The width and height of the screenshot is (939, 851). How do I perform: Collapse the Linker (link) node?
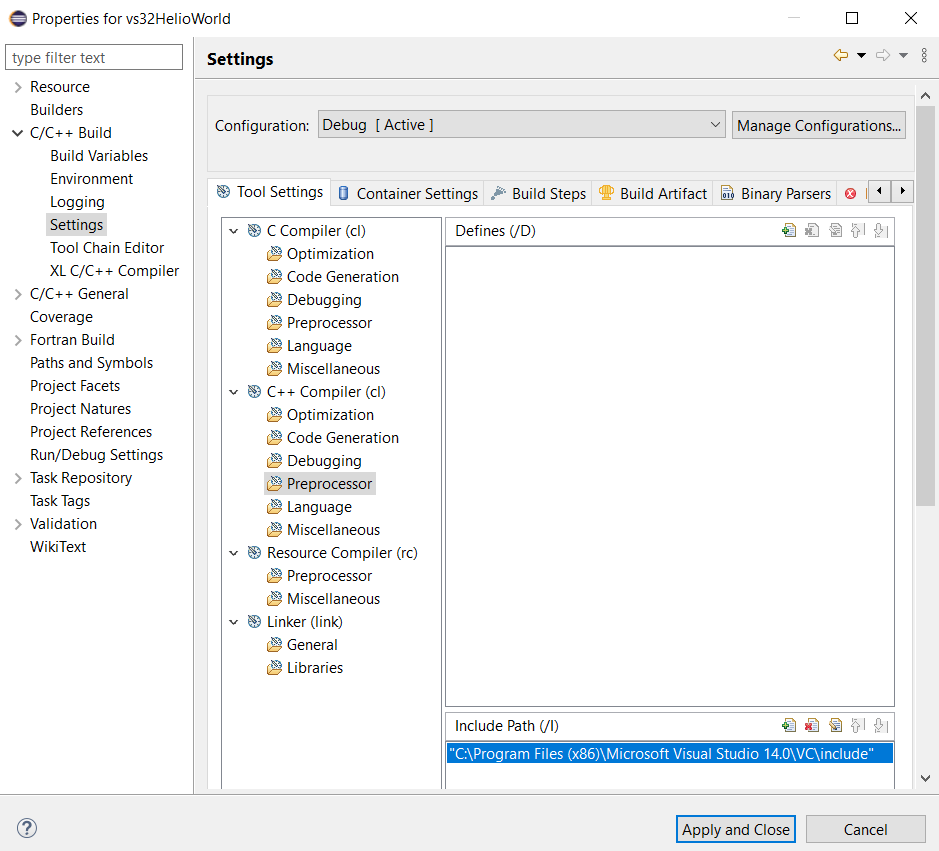234,622
